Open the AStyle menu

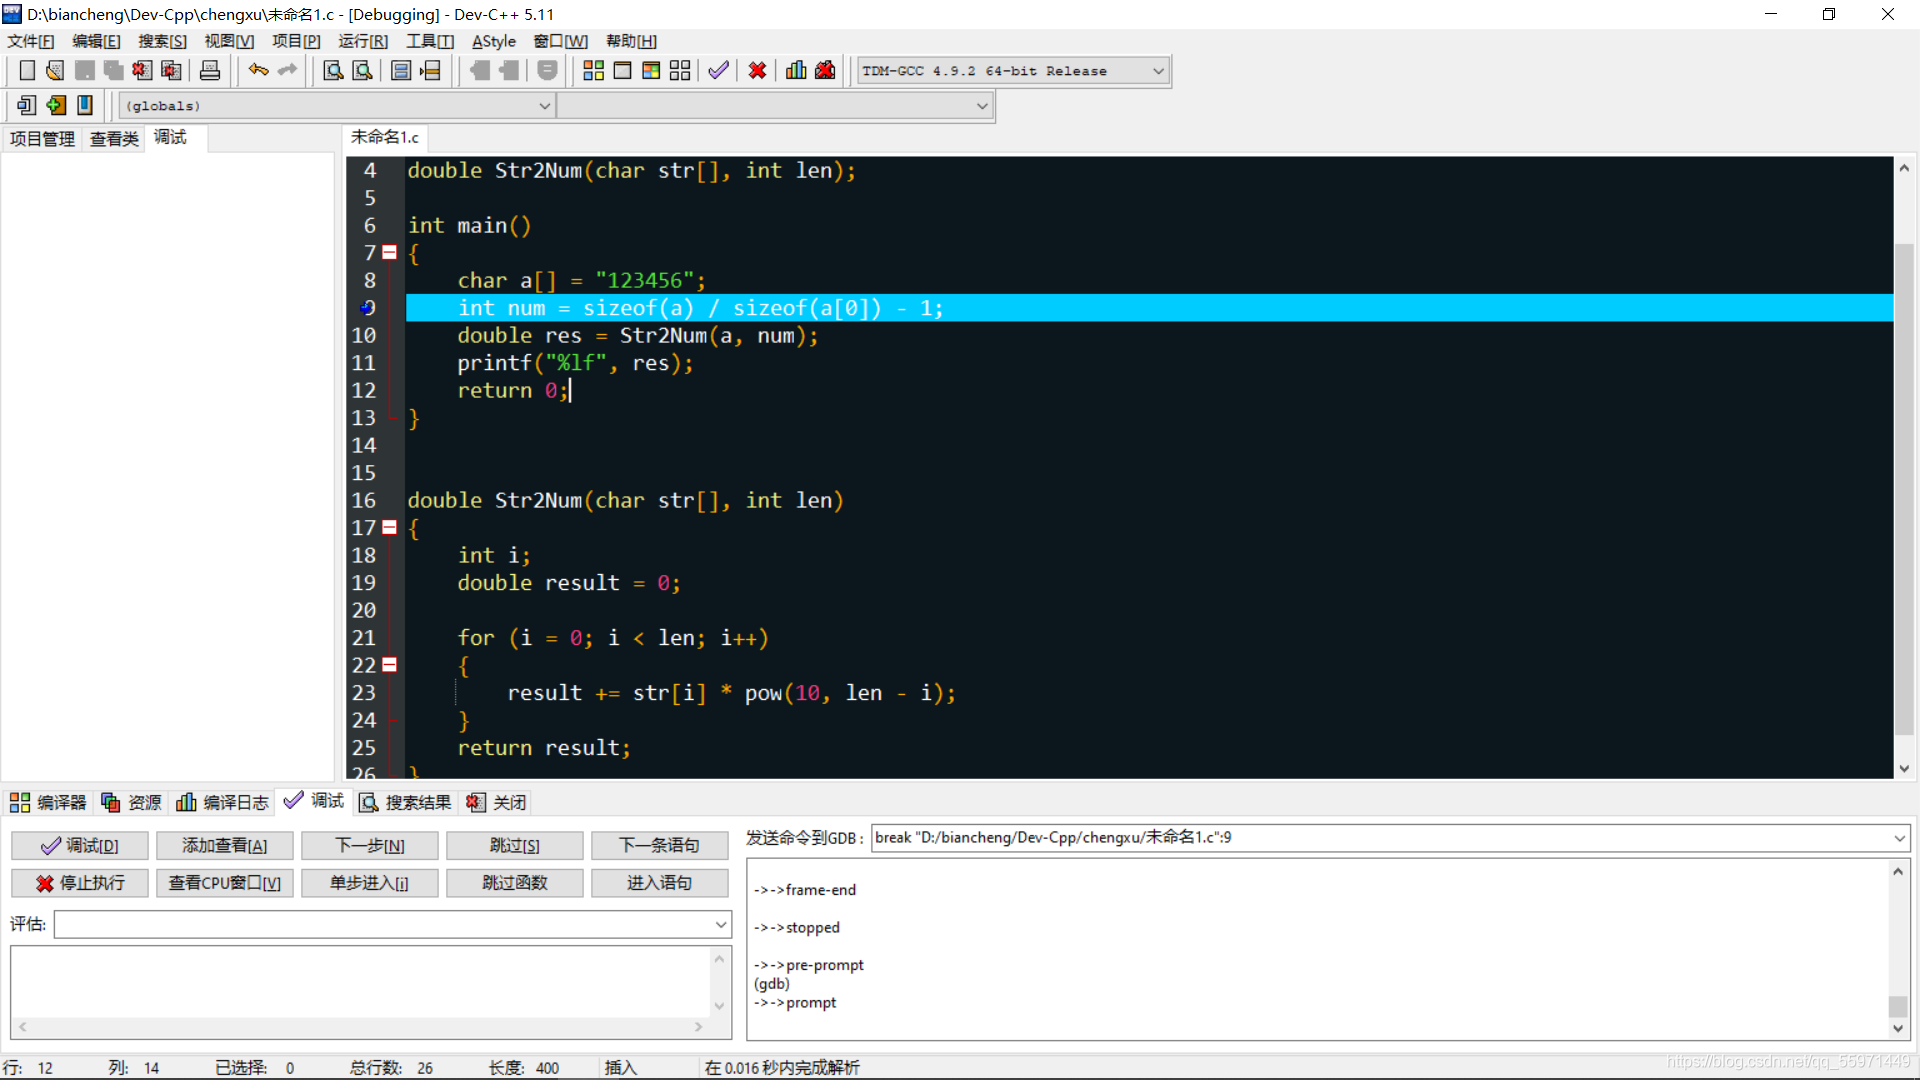(x=493, y=41)
